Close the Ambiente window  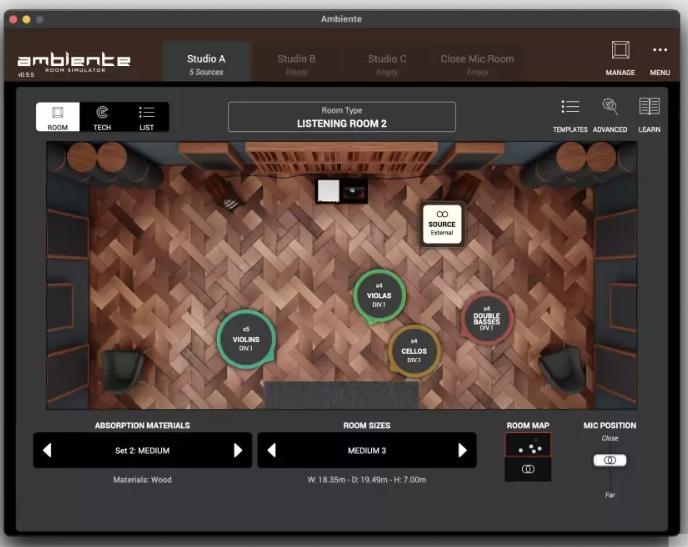click(x=13, y=19)
